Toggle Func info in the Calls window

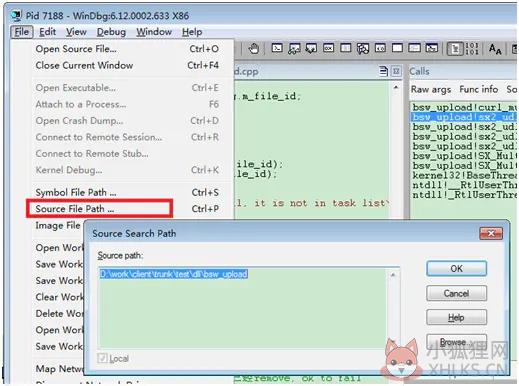point(479,89)
